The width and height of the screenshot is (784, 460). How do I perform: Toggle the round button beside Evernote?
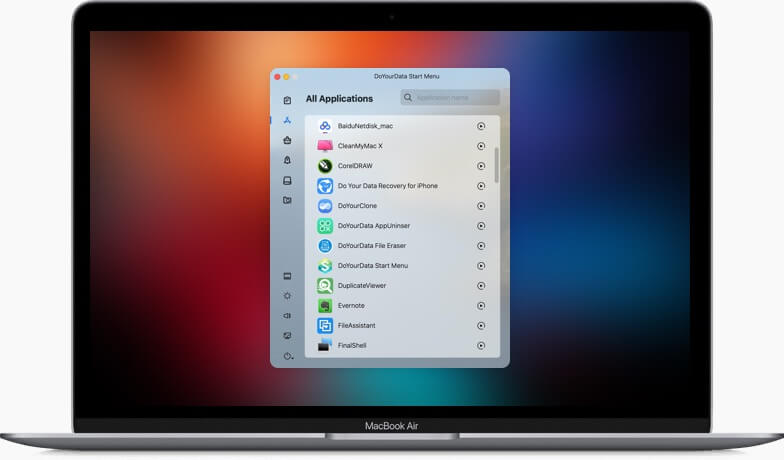[481, 306]
